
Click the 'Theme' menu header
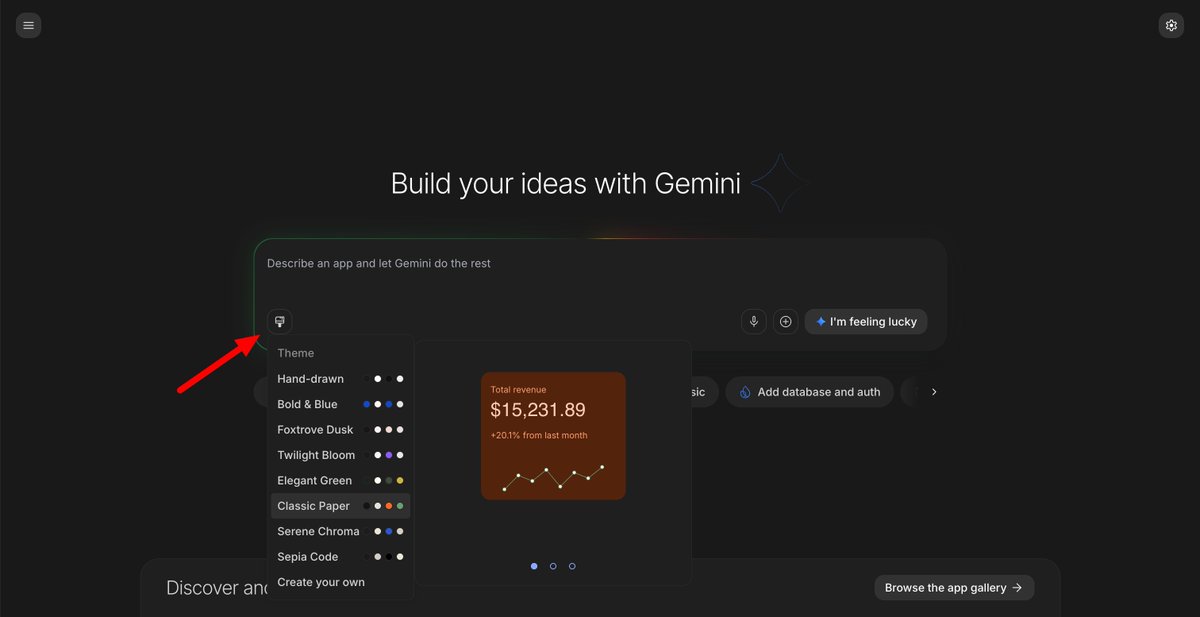pos(295,353)
